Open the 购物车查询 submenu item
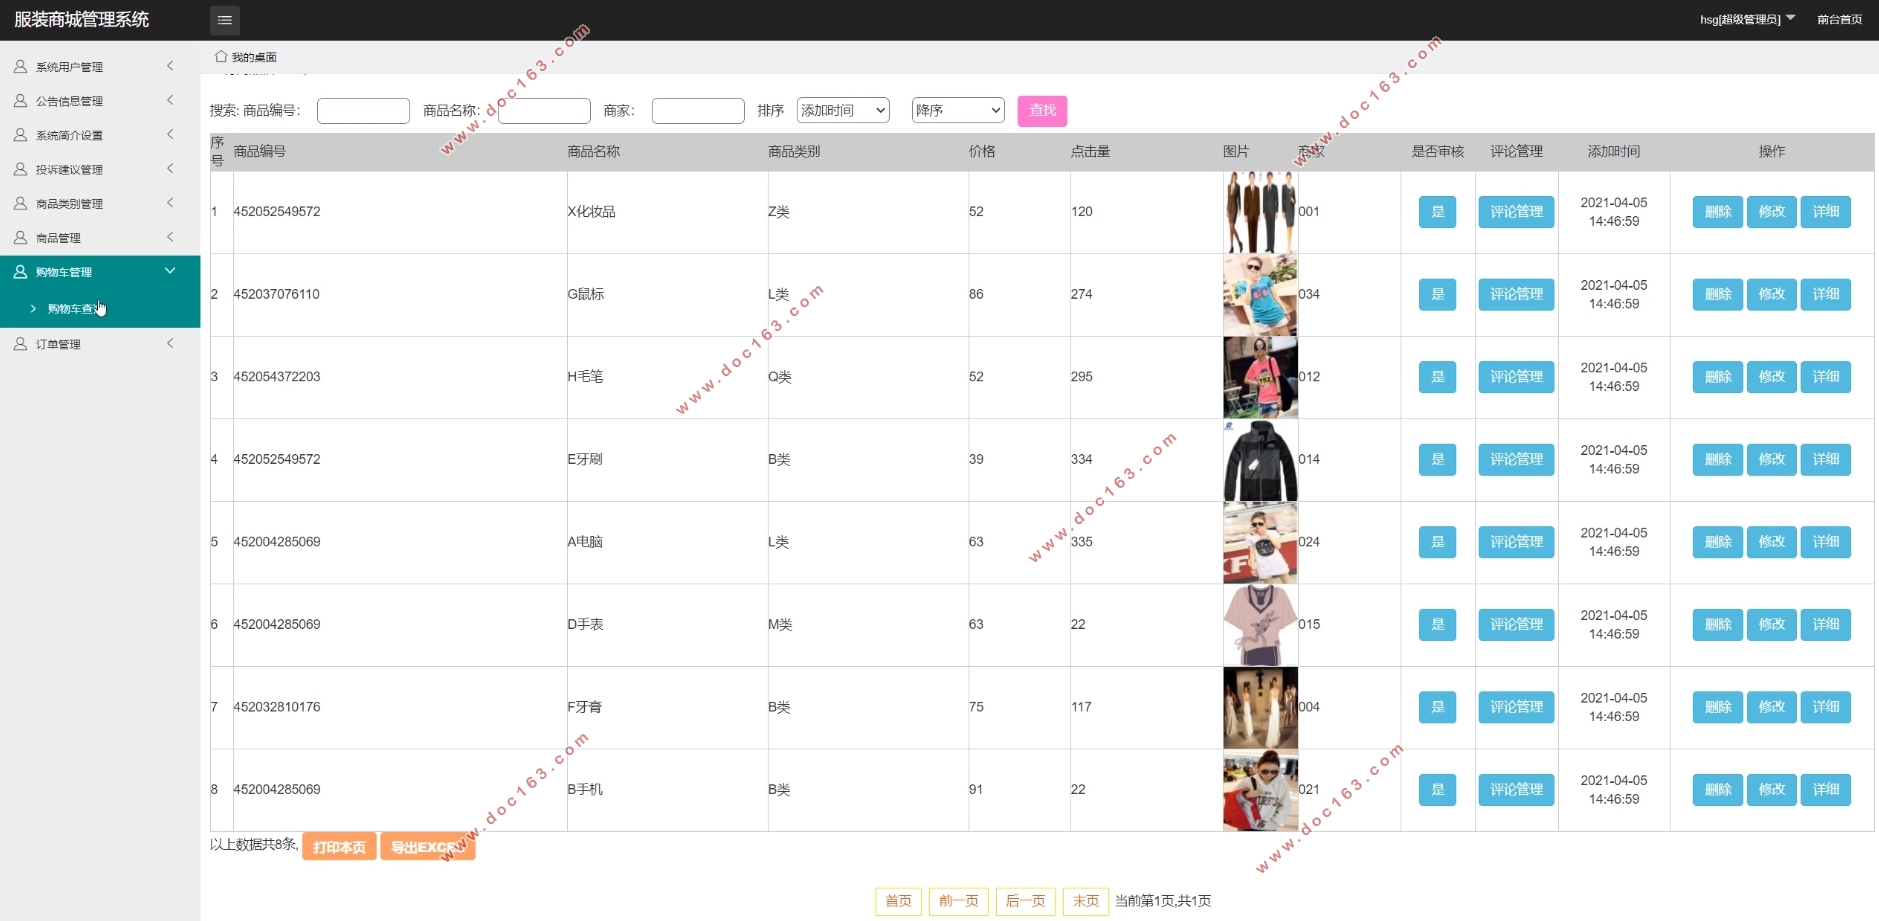Screen dimensions: 1879x921 pyautogui.click(x=72, y=309)
